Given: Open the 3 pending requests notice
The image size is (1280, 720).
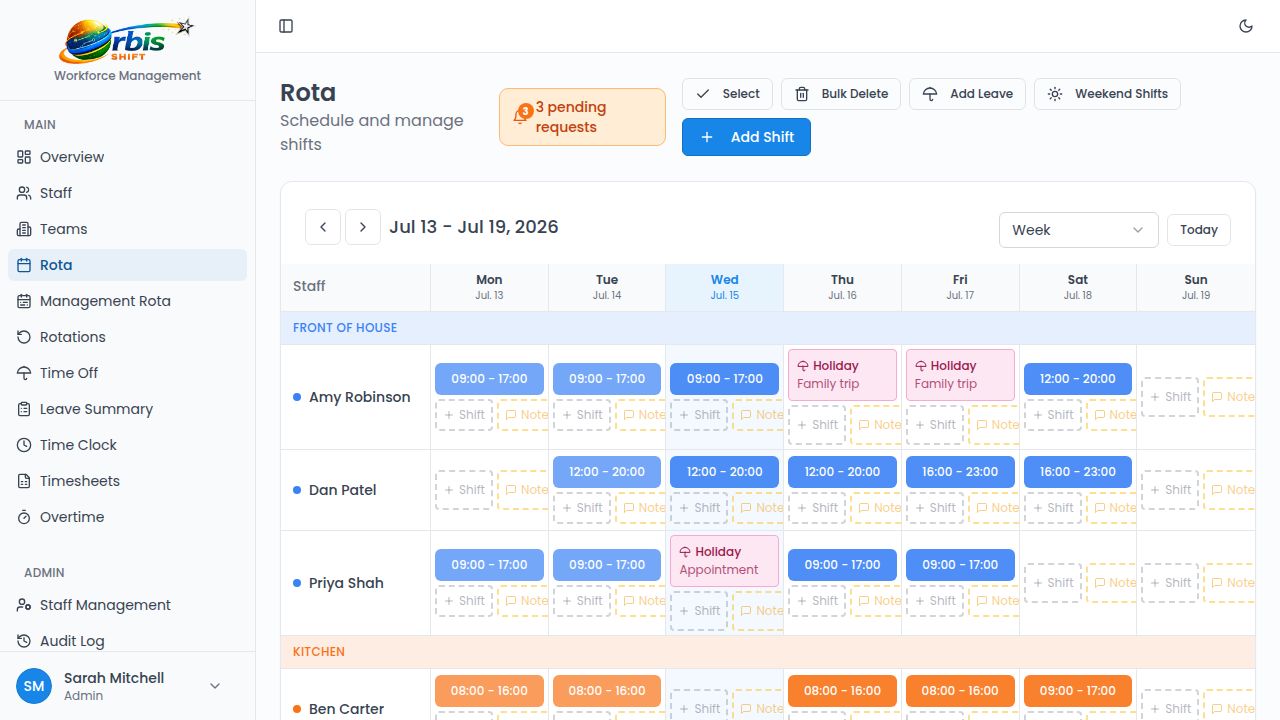Looking at the screenshot, I should pos(582,117).
